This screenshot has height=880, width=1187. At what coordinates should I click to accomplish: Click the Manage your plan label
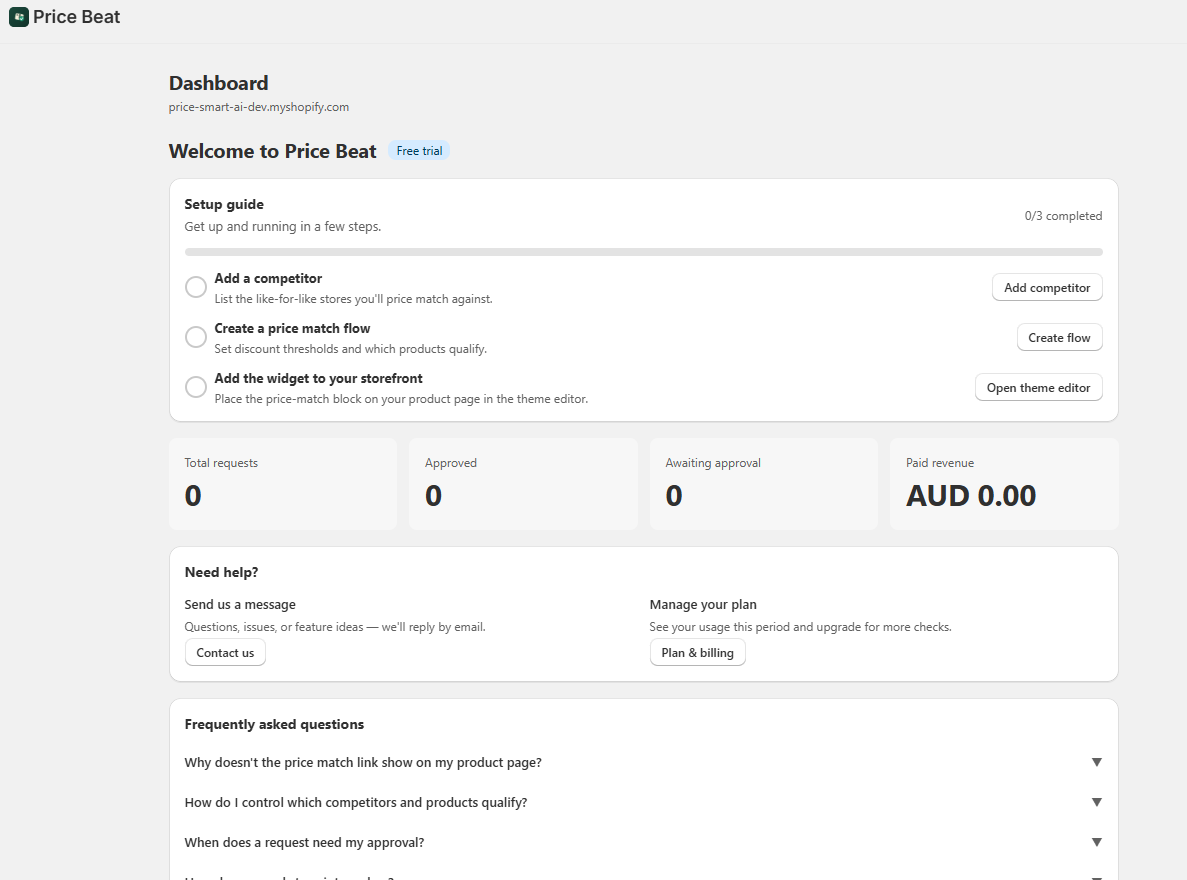pyautogui.click(x=703, y=604)
